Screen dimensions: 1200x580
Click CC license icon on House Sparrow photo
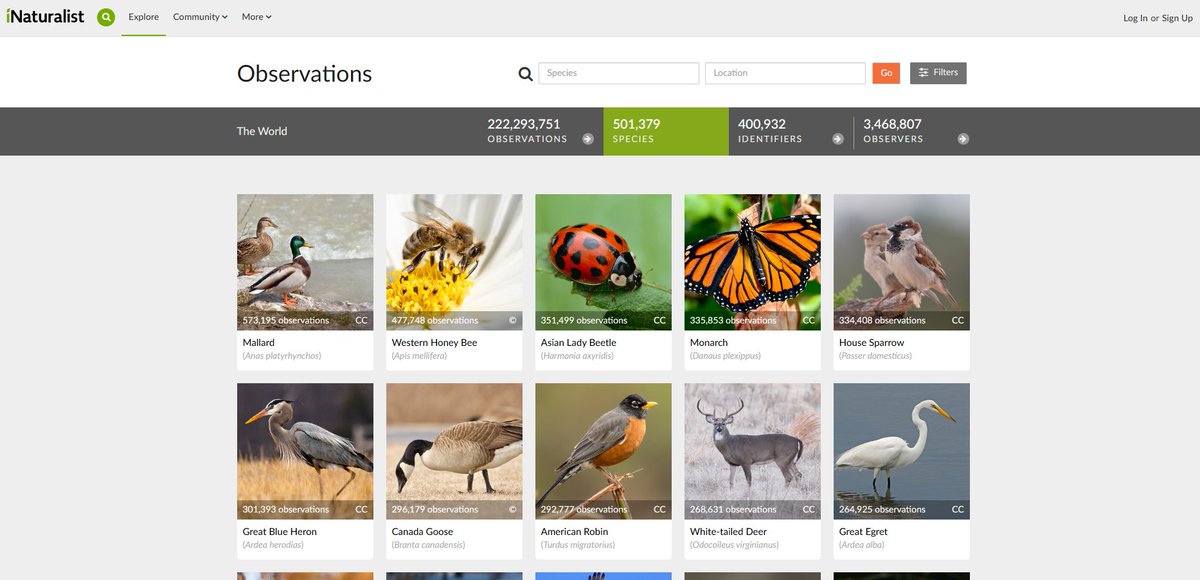[958, 321]
